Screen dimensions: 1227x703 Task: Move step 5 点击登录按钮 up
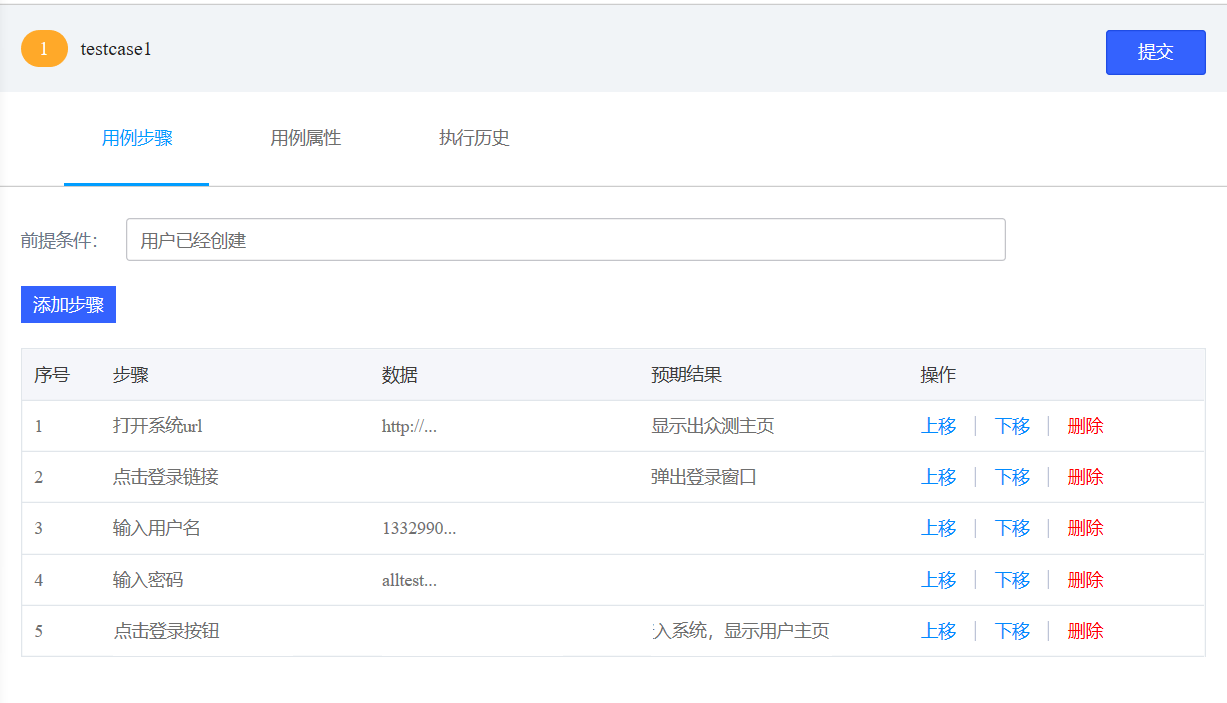pos(938,631)
